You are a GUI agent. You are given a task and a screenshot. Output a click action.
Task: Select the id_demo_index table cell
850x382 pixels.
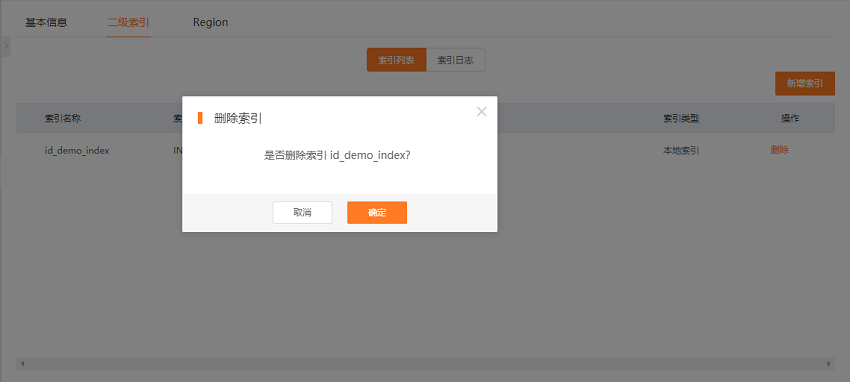[x=77, y=151]
